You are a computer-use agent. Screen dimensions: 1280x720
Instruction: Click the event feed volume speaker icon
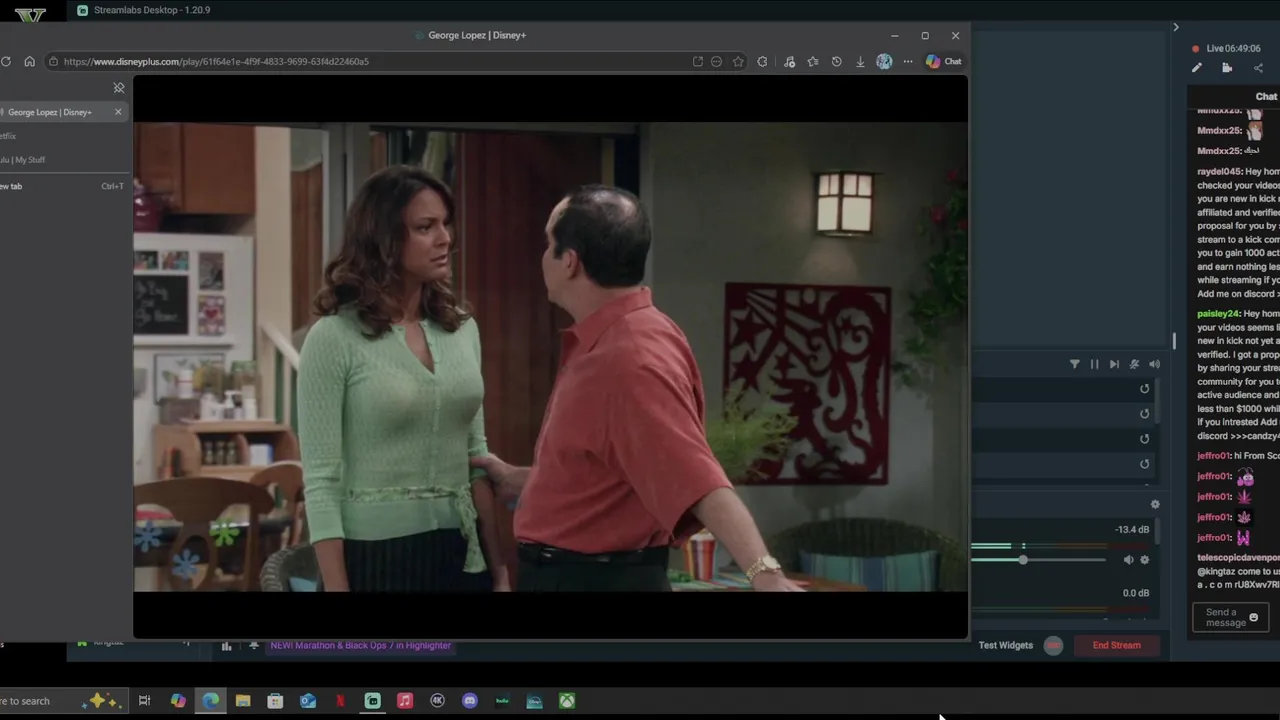[x=1154, y=364]
